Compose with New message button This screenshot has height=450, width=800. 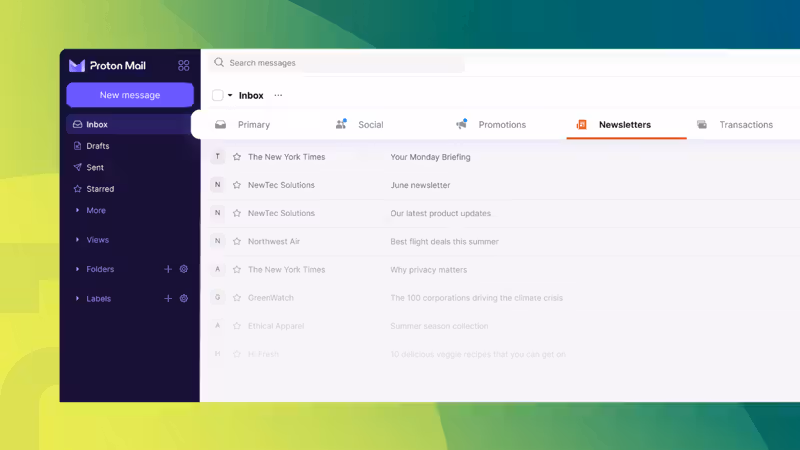[x=130, y=95]
